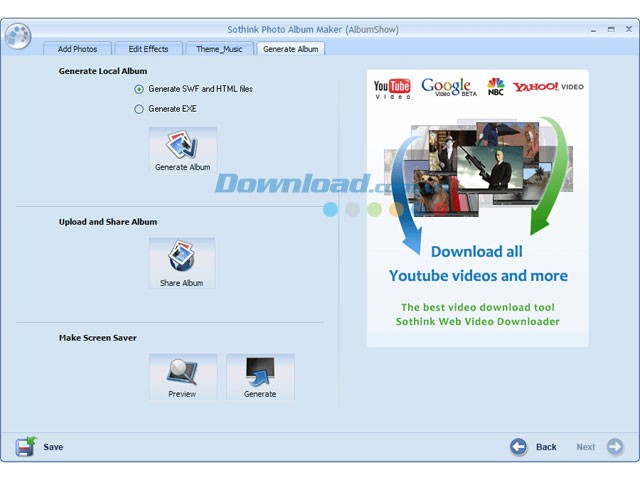Image resolution: width=640 pixels, height=480 pixels.
Task: Click the Upload and Share Album heading
Action: 108,222
